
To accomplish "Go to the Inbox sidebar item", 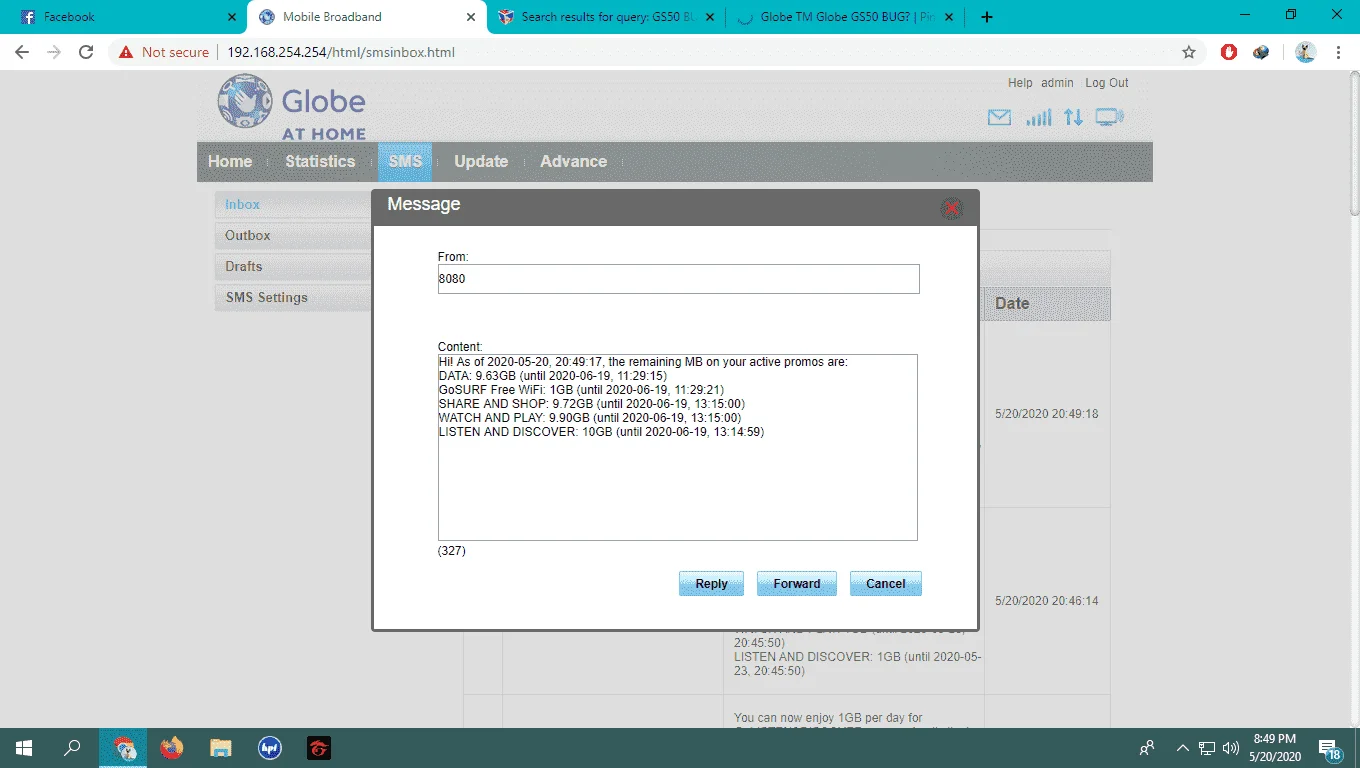I will pos(293,204).
